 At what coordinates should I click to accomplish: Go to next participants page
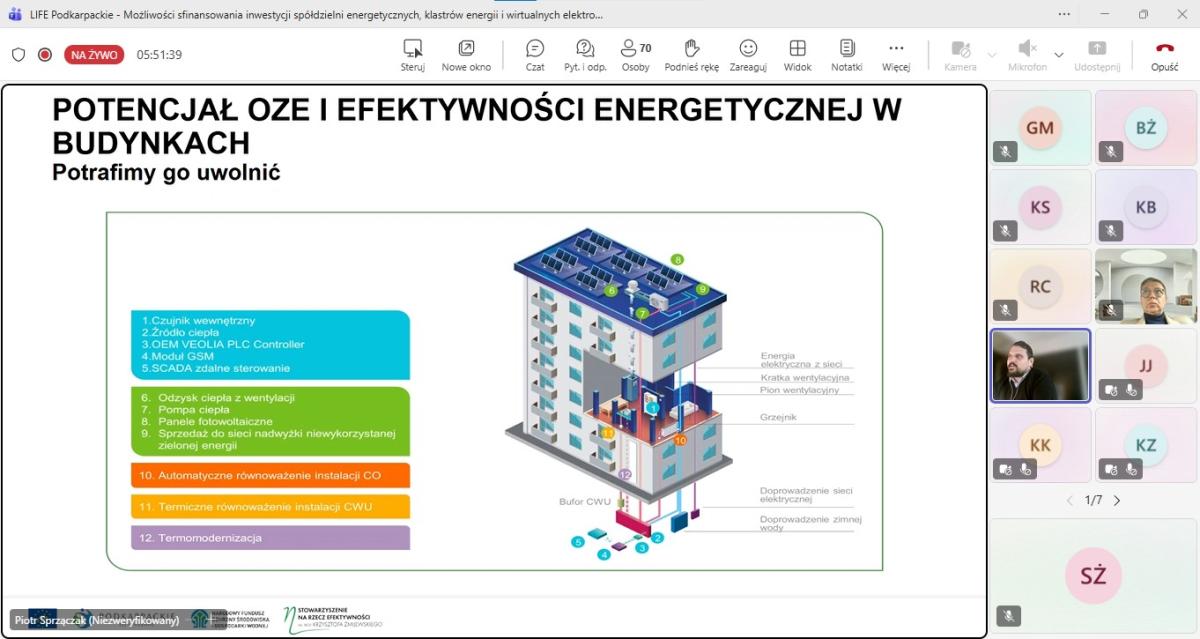pos(1117,500)
